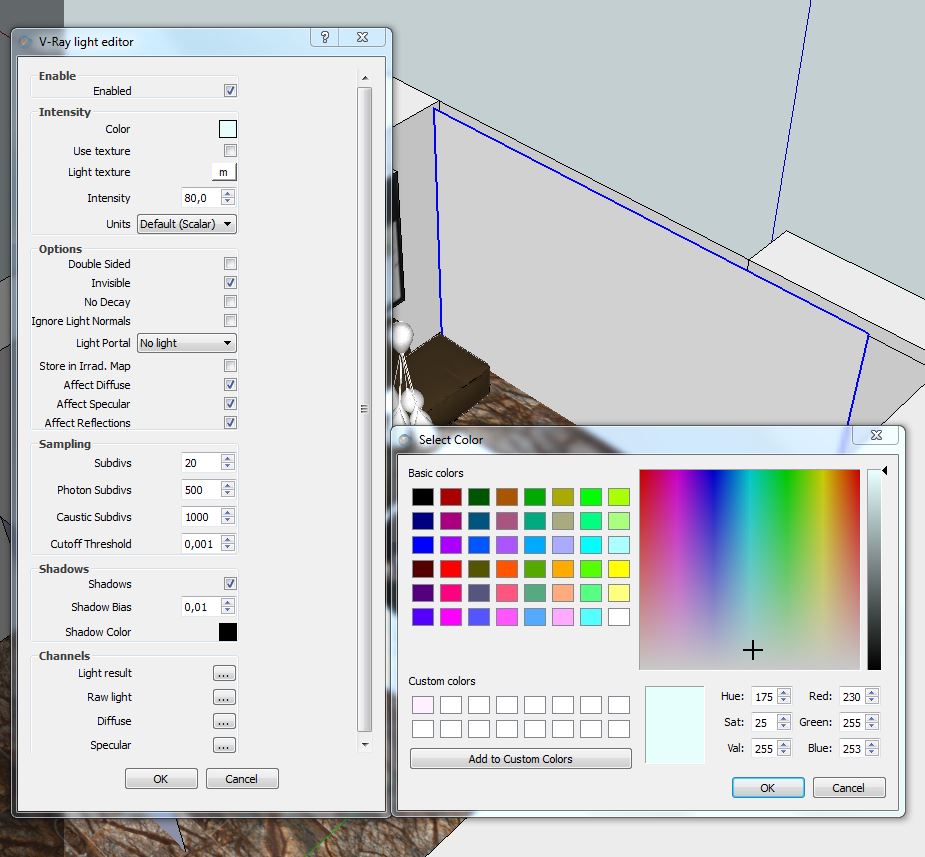925x857 pixels.
Task: Click the Val field in Select Color
Action: [x=764, y=748]
